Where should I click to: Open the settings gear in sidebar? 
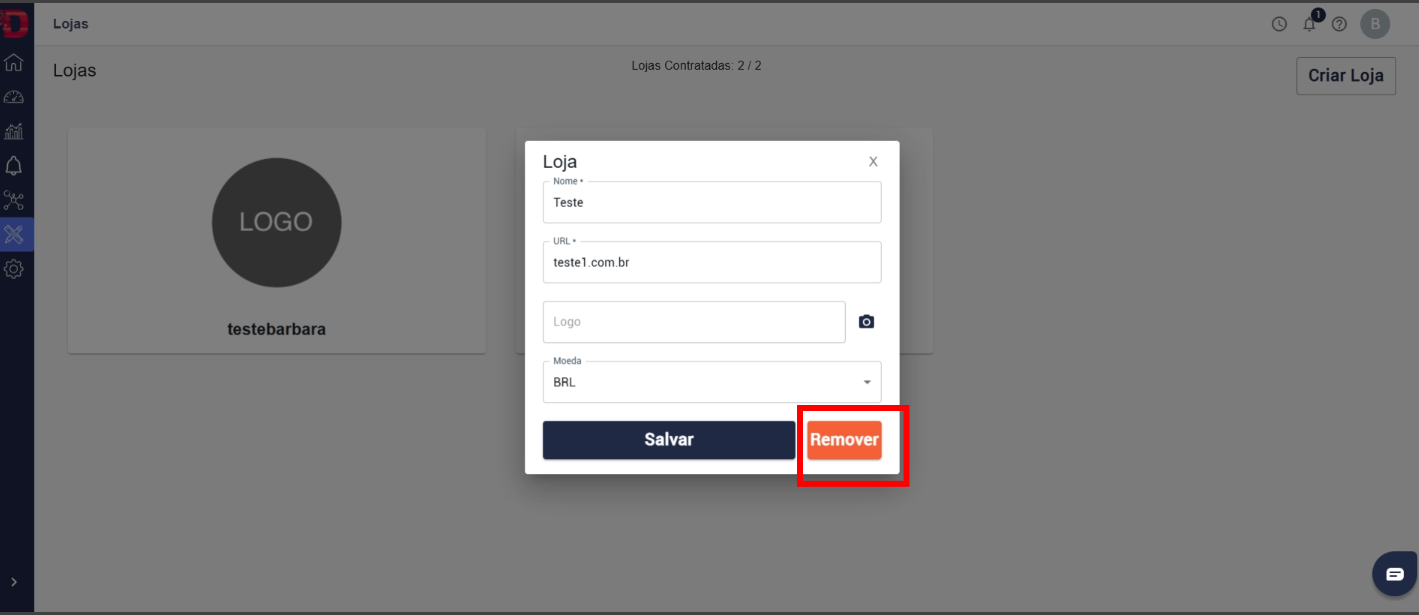pyautogui.click(x=14, y=269)
